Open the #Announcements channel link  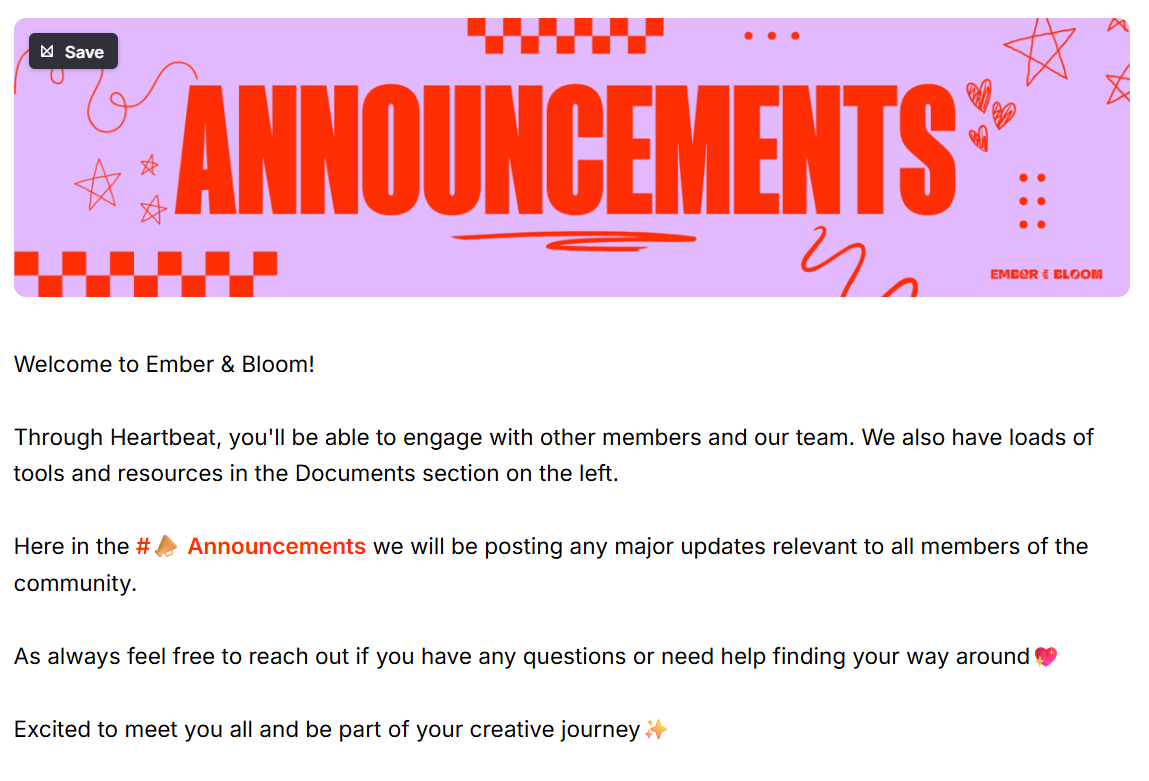pyautogui.click(x=276, y=547)
